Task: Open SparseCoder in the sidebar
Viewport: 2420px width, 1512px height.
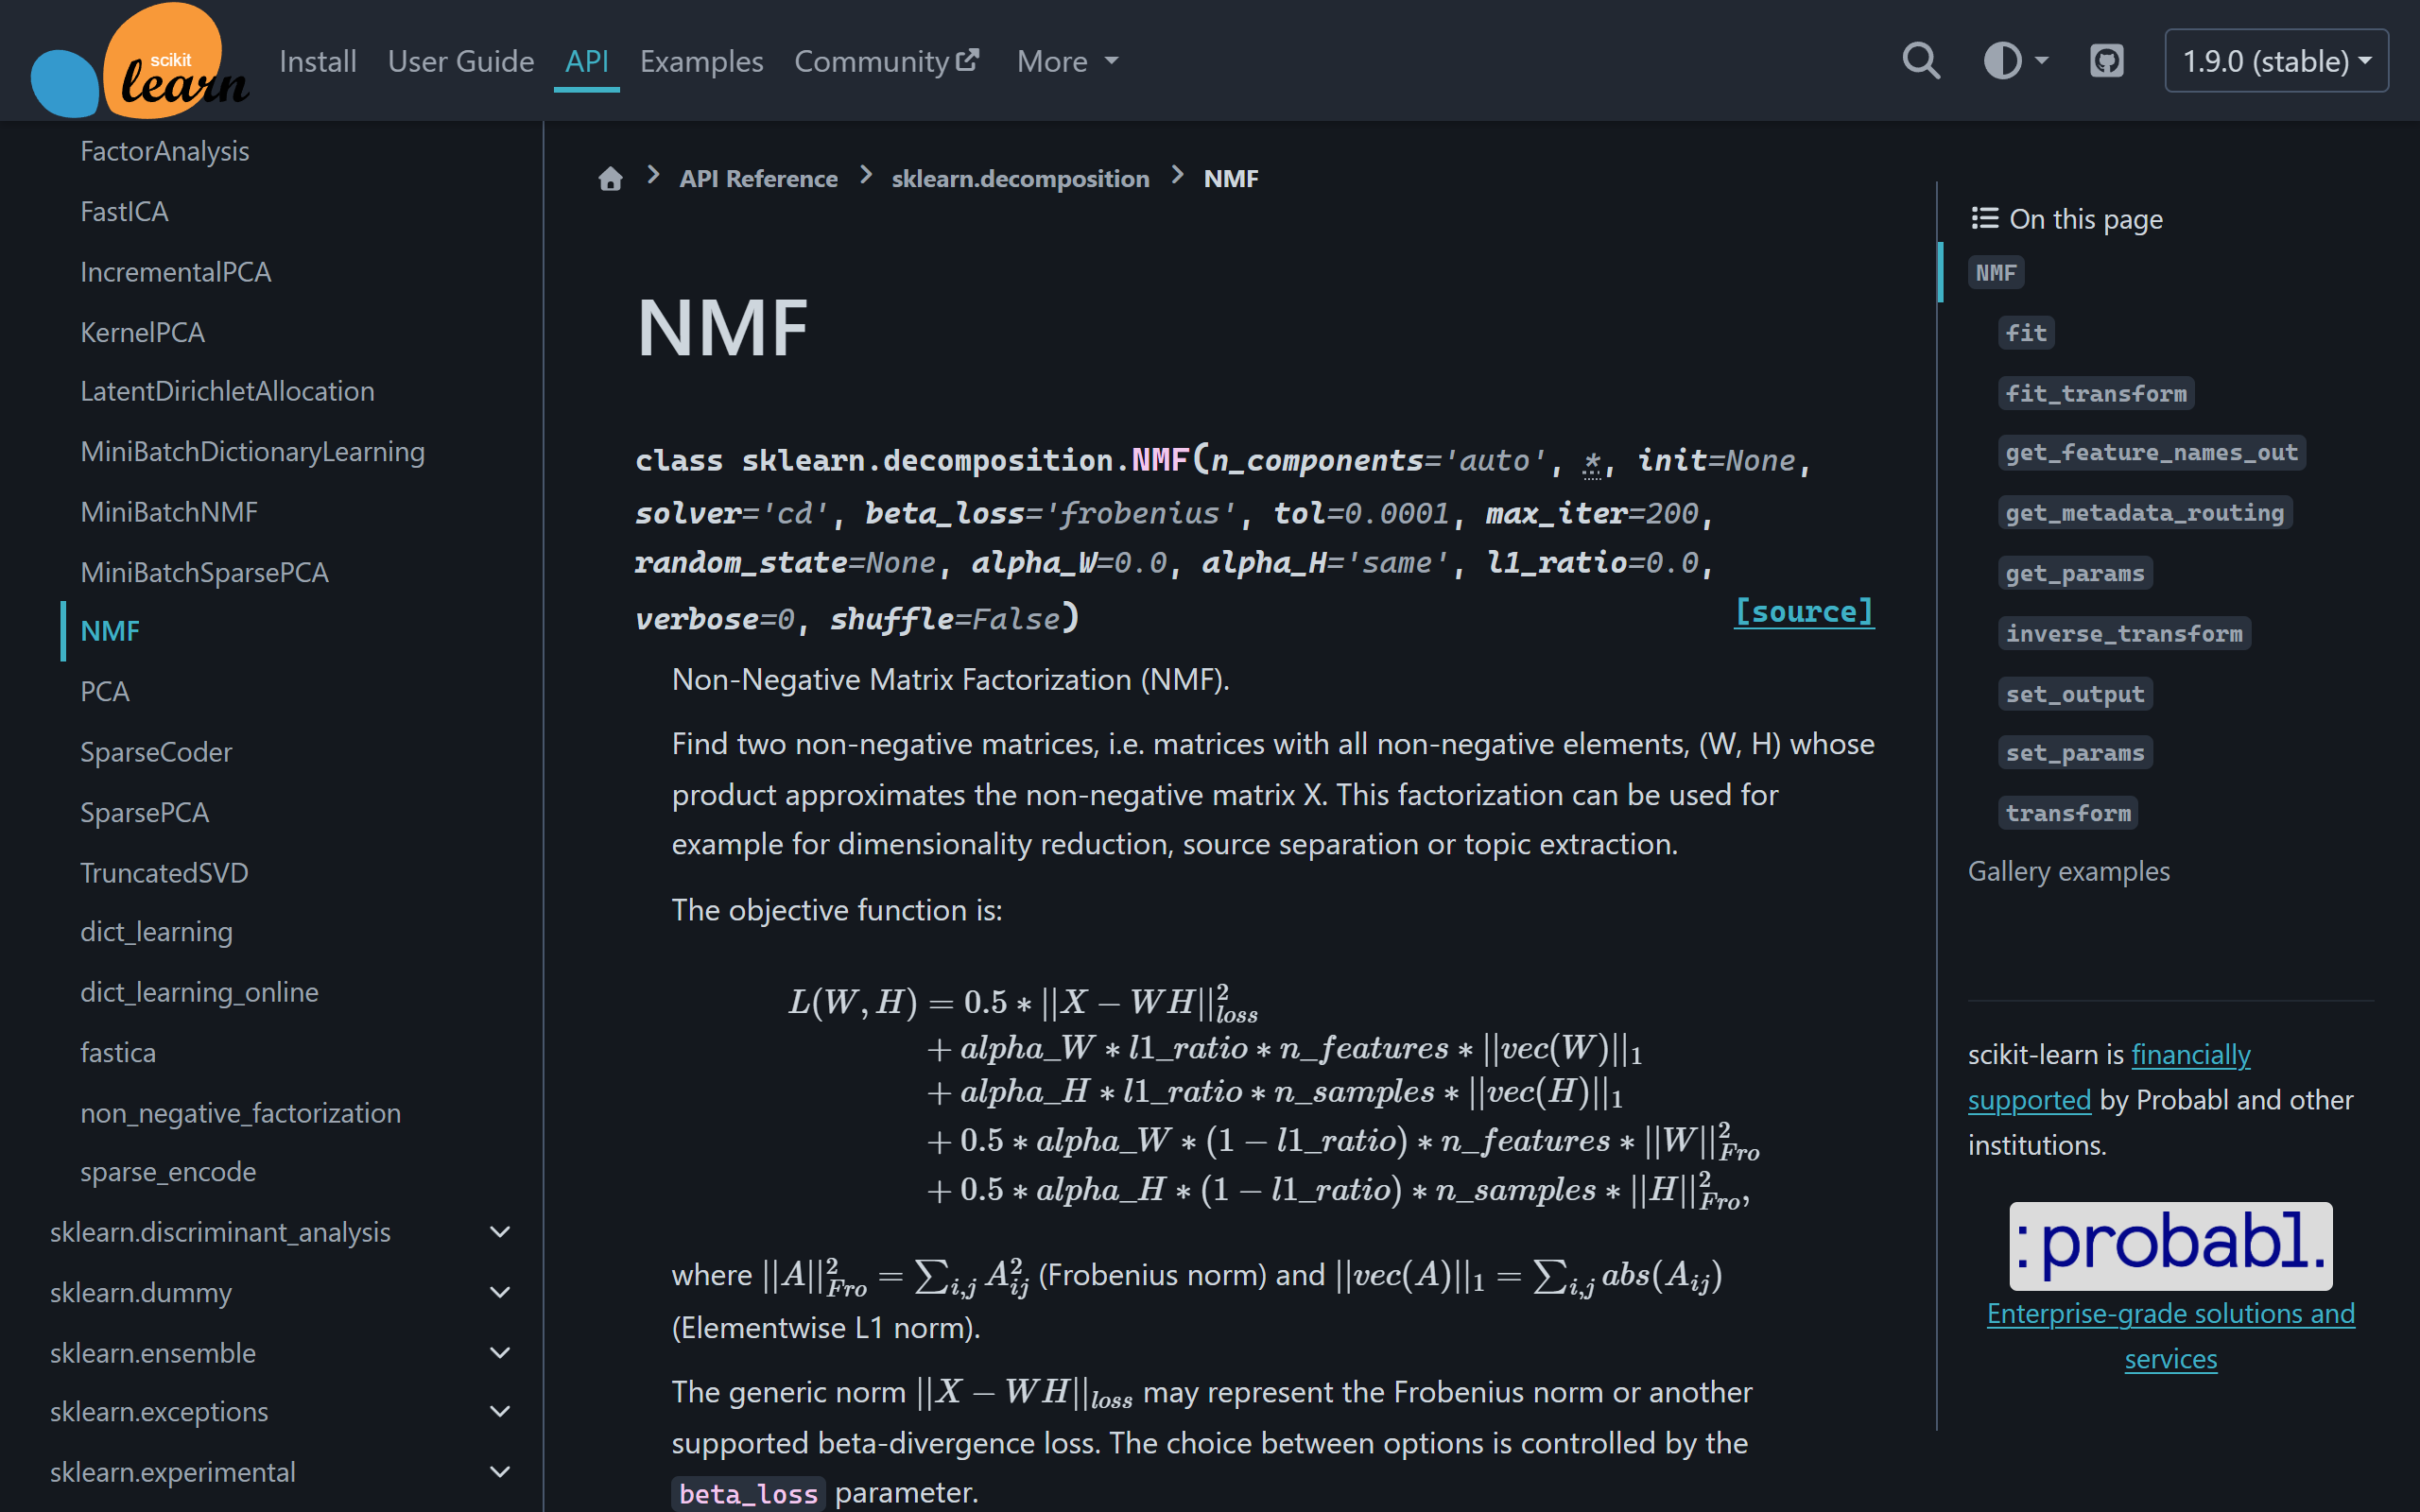Action: pyautogui.click(x=156, y=752)
